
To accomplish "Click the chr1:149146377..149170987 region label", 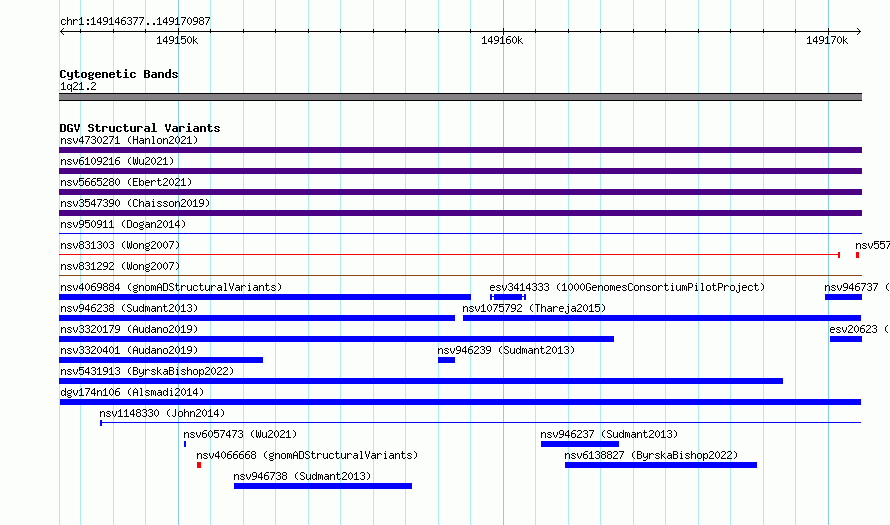I will [135, 22].
